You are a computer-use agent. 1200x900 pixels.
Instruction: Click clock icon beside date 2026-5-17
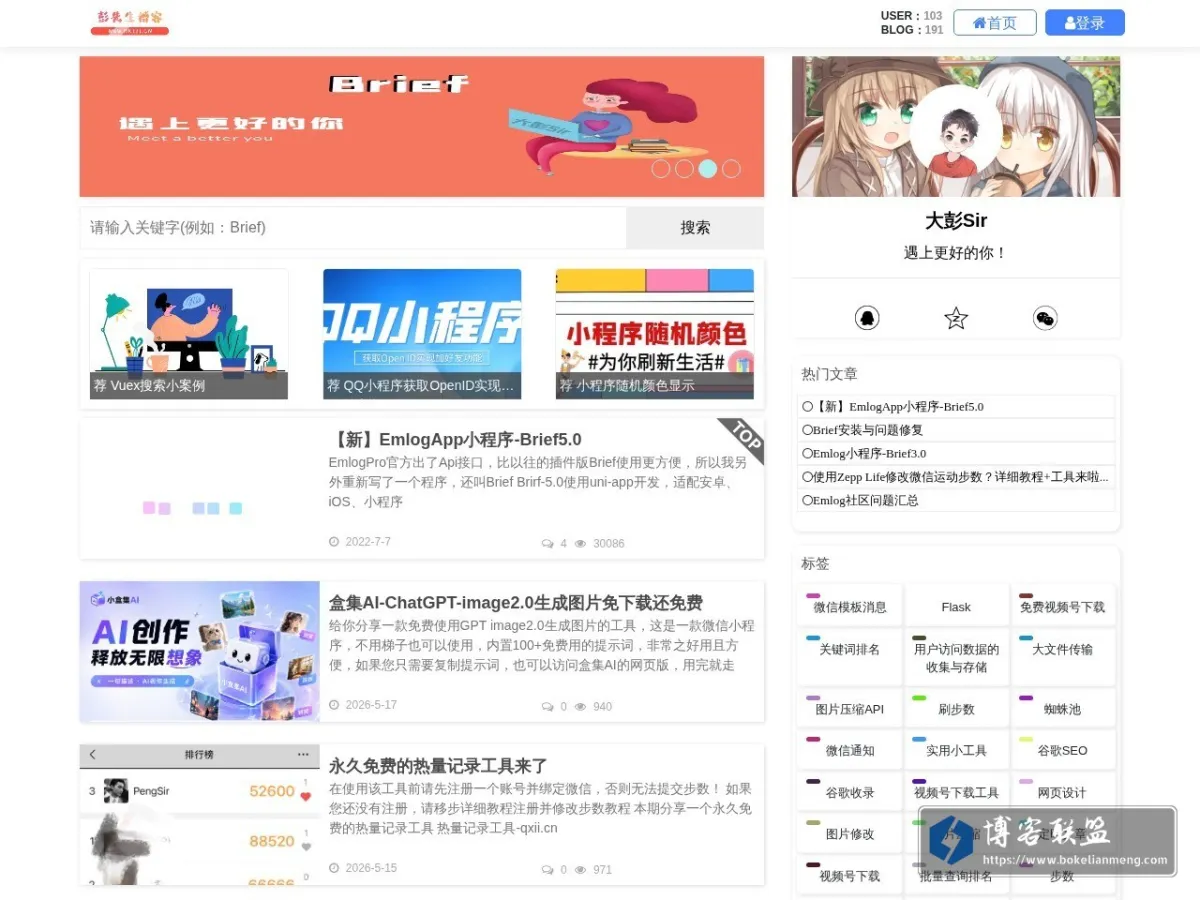(334, 705)
